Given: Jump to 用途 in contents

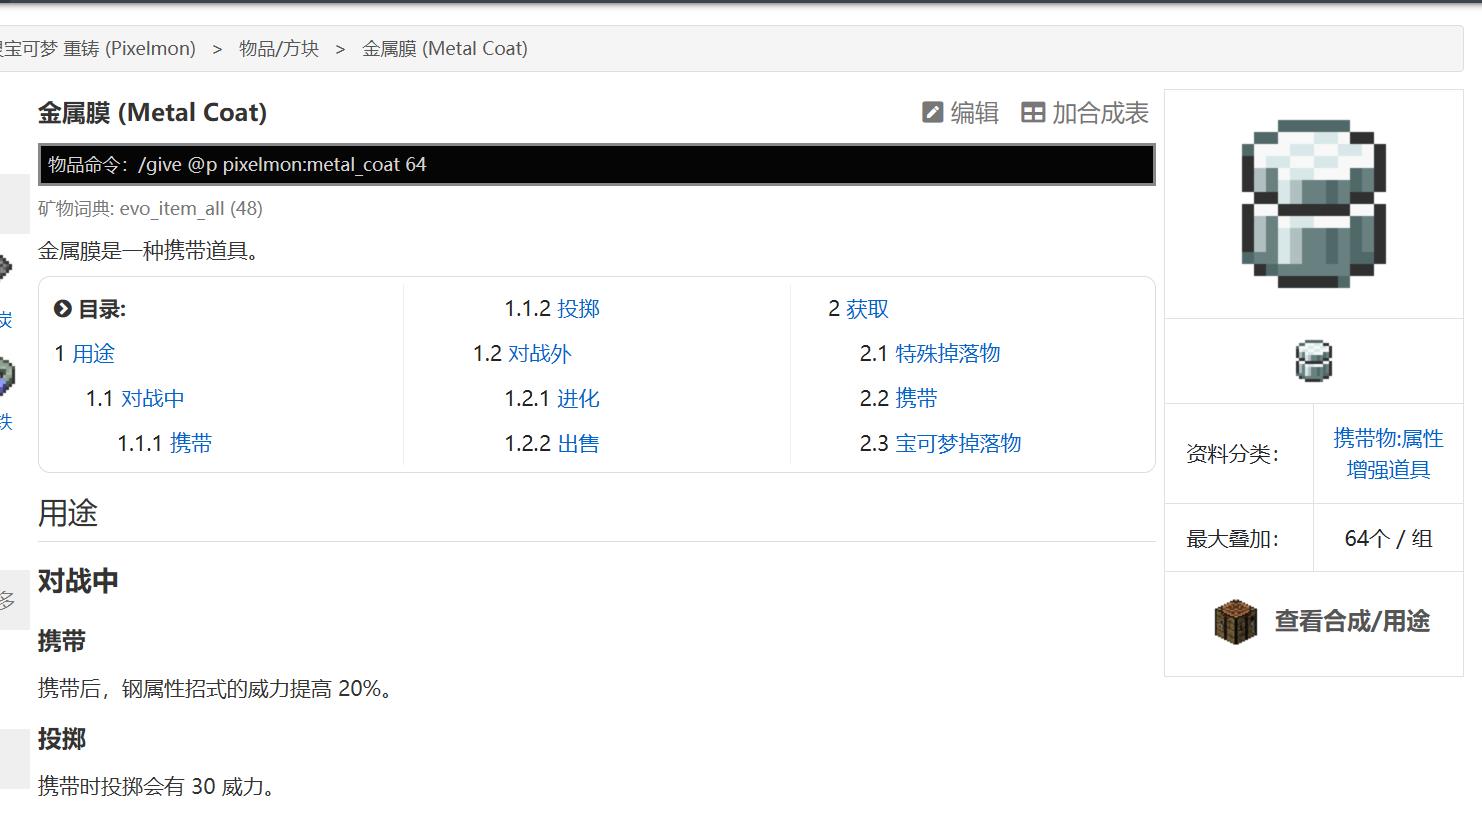Looking at the screenshot, I should pos(93,354).
